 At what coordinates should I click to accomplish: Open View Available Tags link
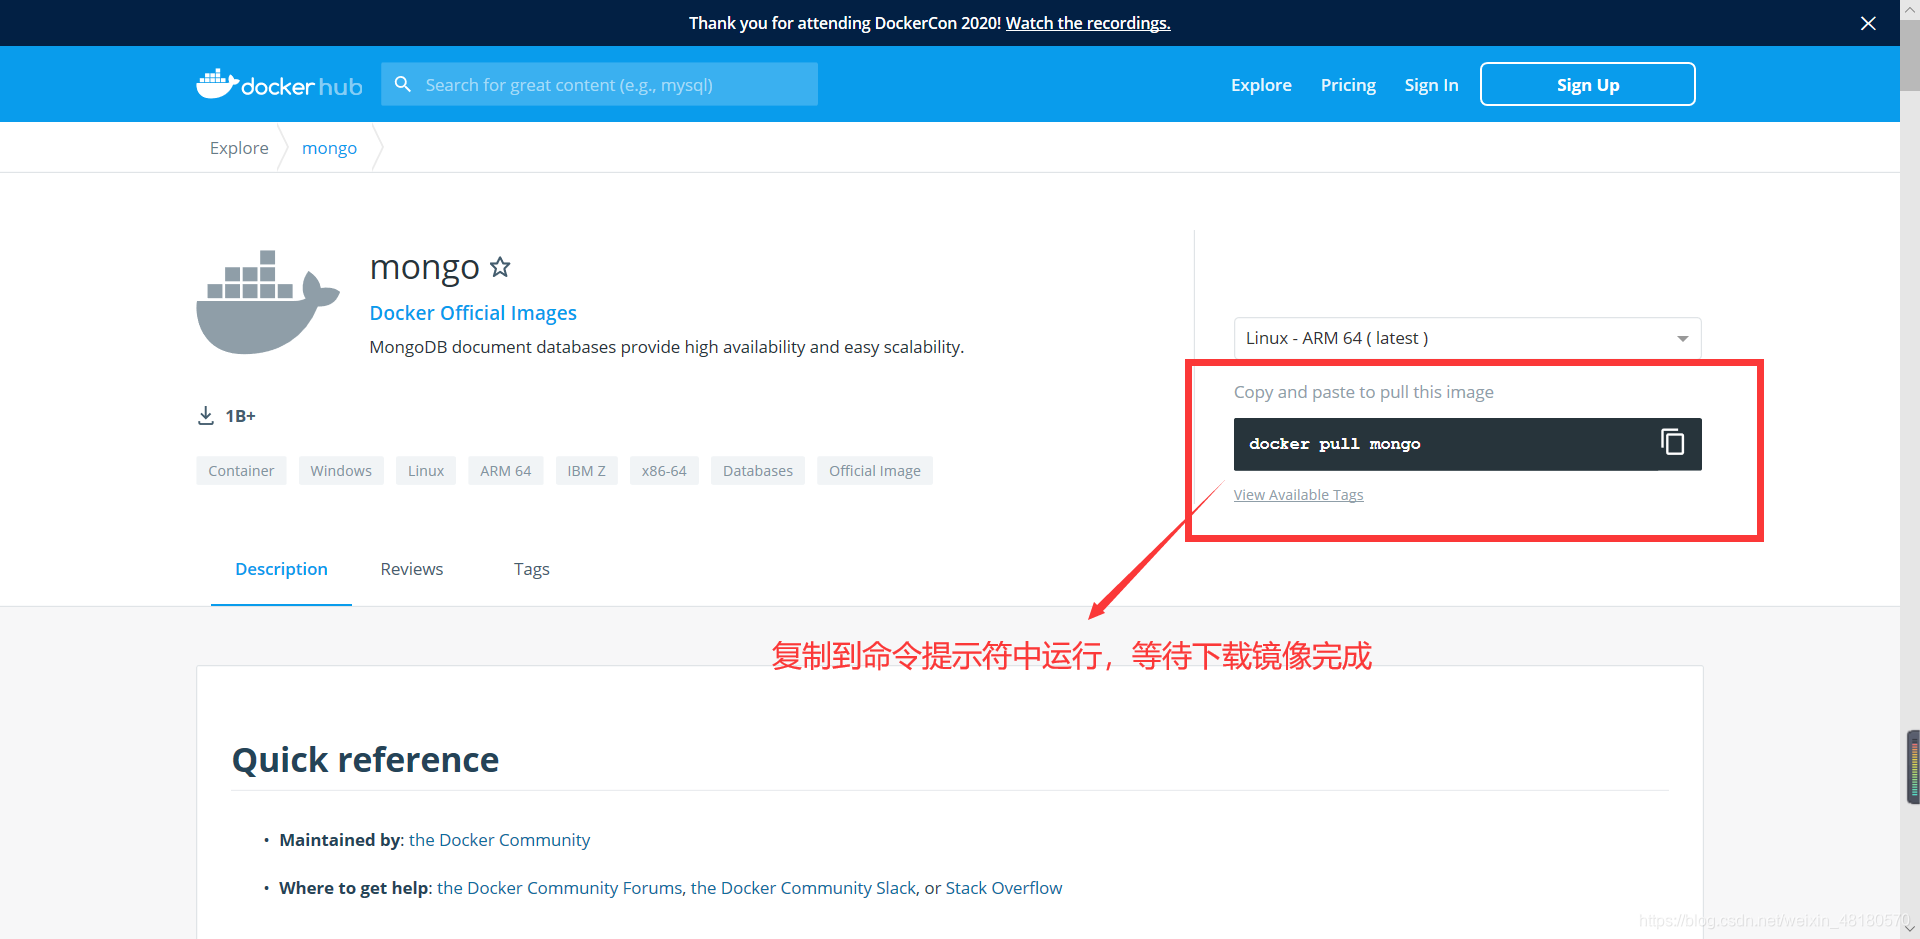(x=1298, y=495)
